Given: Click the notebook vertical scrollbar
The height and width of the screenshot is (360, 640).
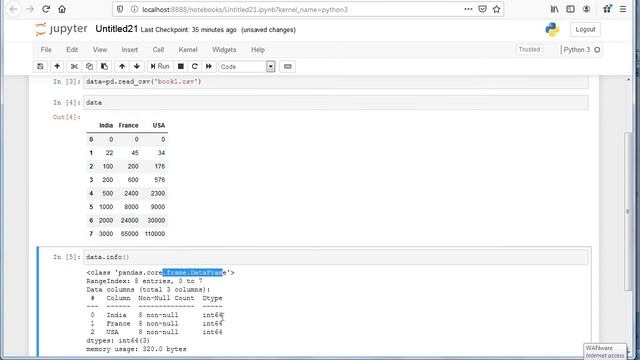Looking at the screenshot, I should coord(628,212).
